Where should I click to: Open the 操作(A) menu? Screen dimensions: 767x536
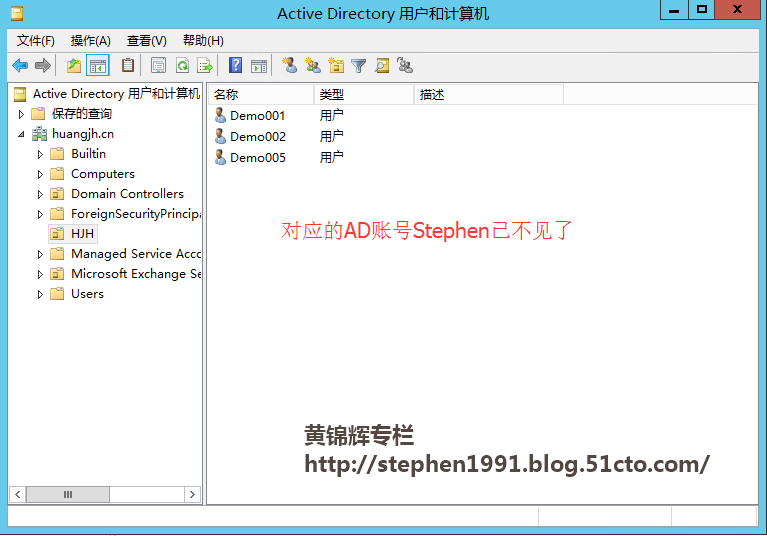[90, 41]
